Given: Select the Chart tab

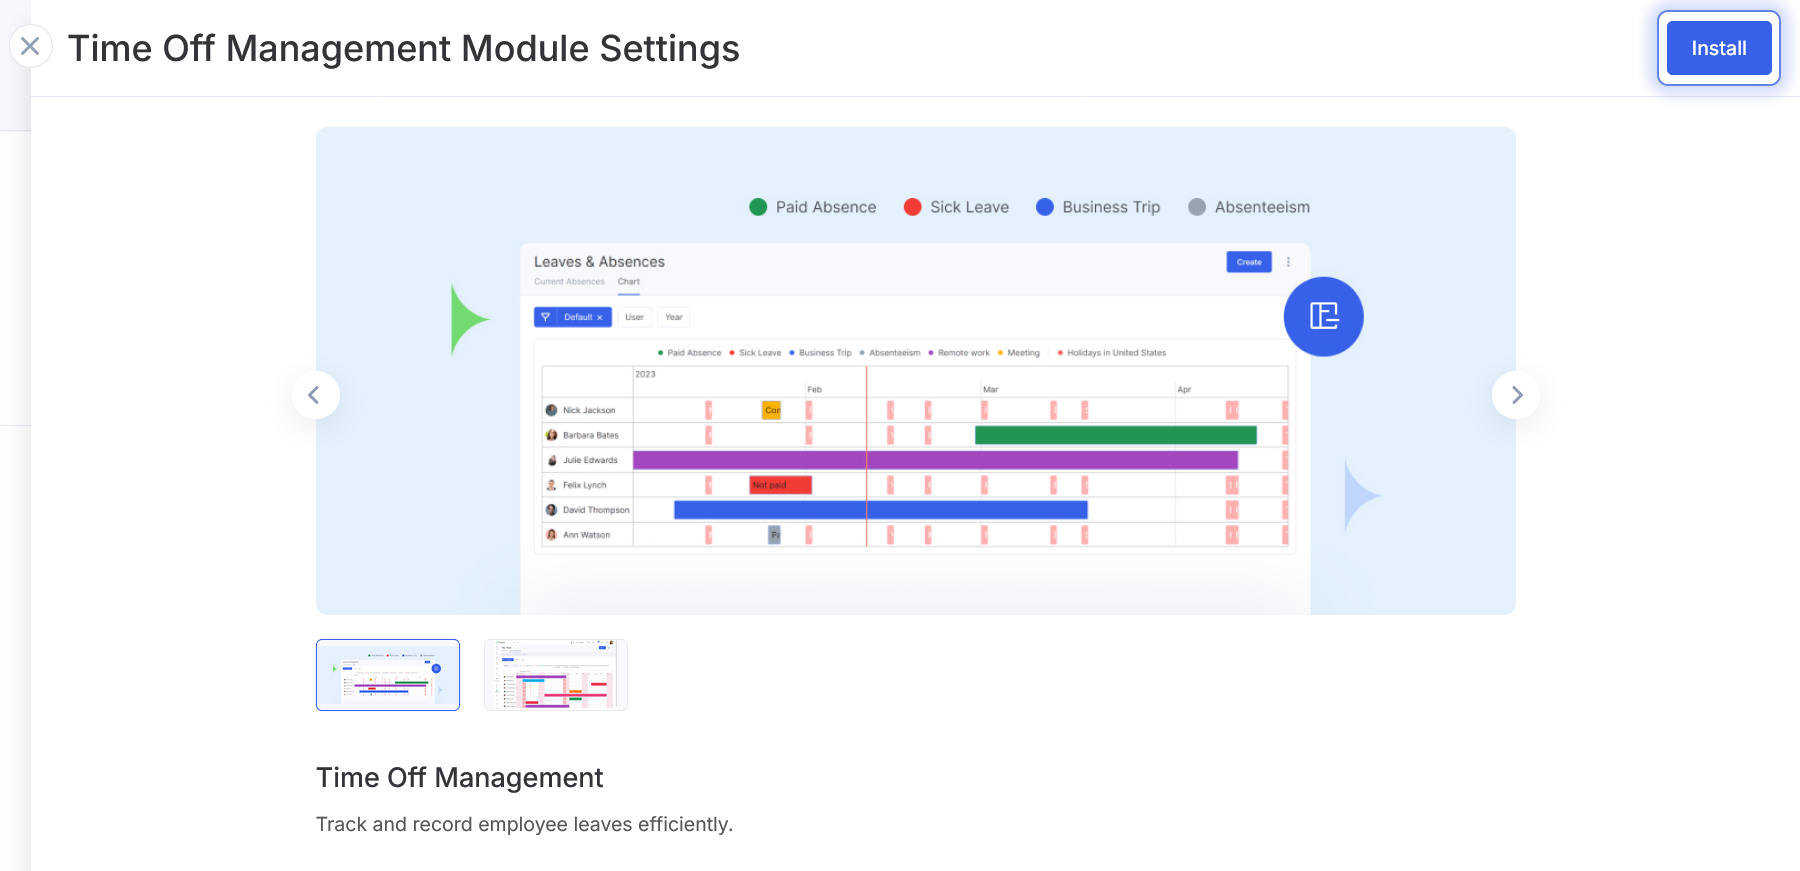Looking at the screenshot, I should click(628, 282).
